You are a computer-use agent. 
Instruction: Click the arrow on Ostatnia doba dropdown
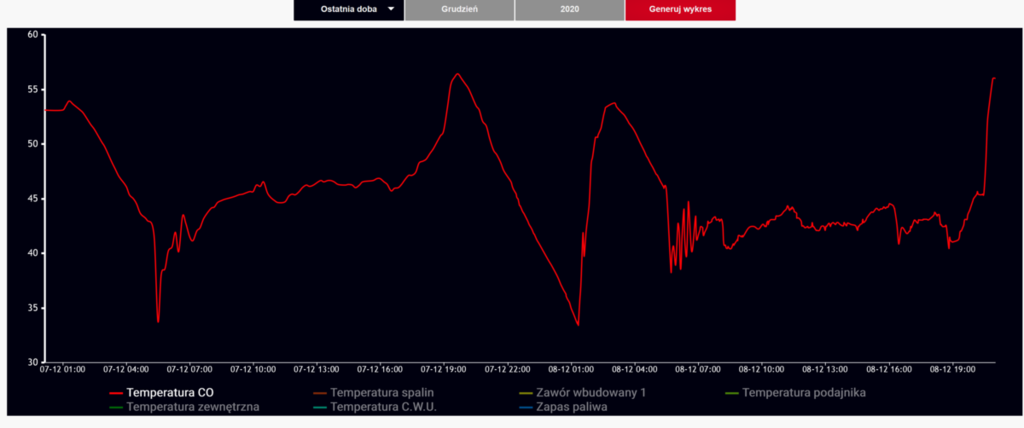pos(391,10)
